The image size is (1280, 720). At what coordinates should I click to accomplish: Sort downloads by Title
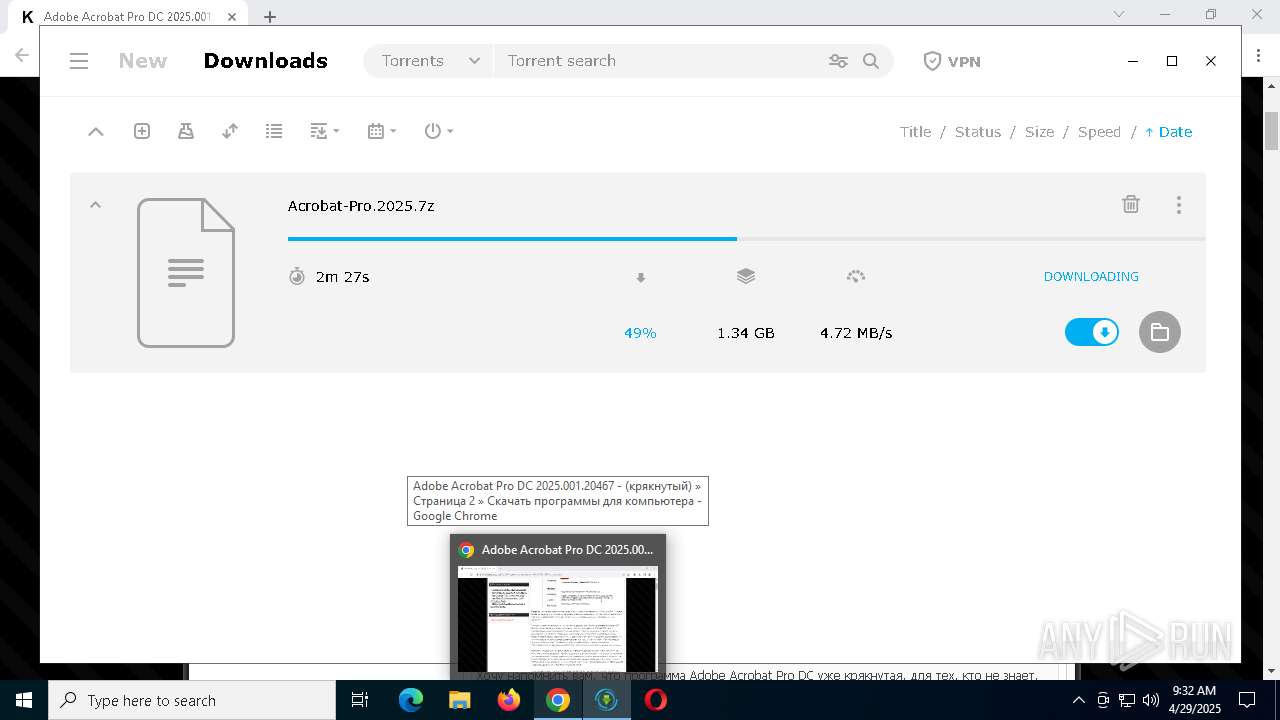[915, 132]
